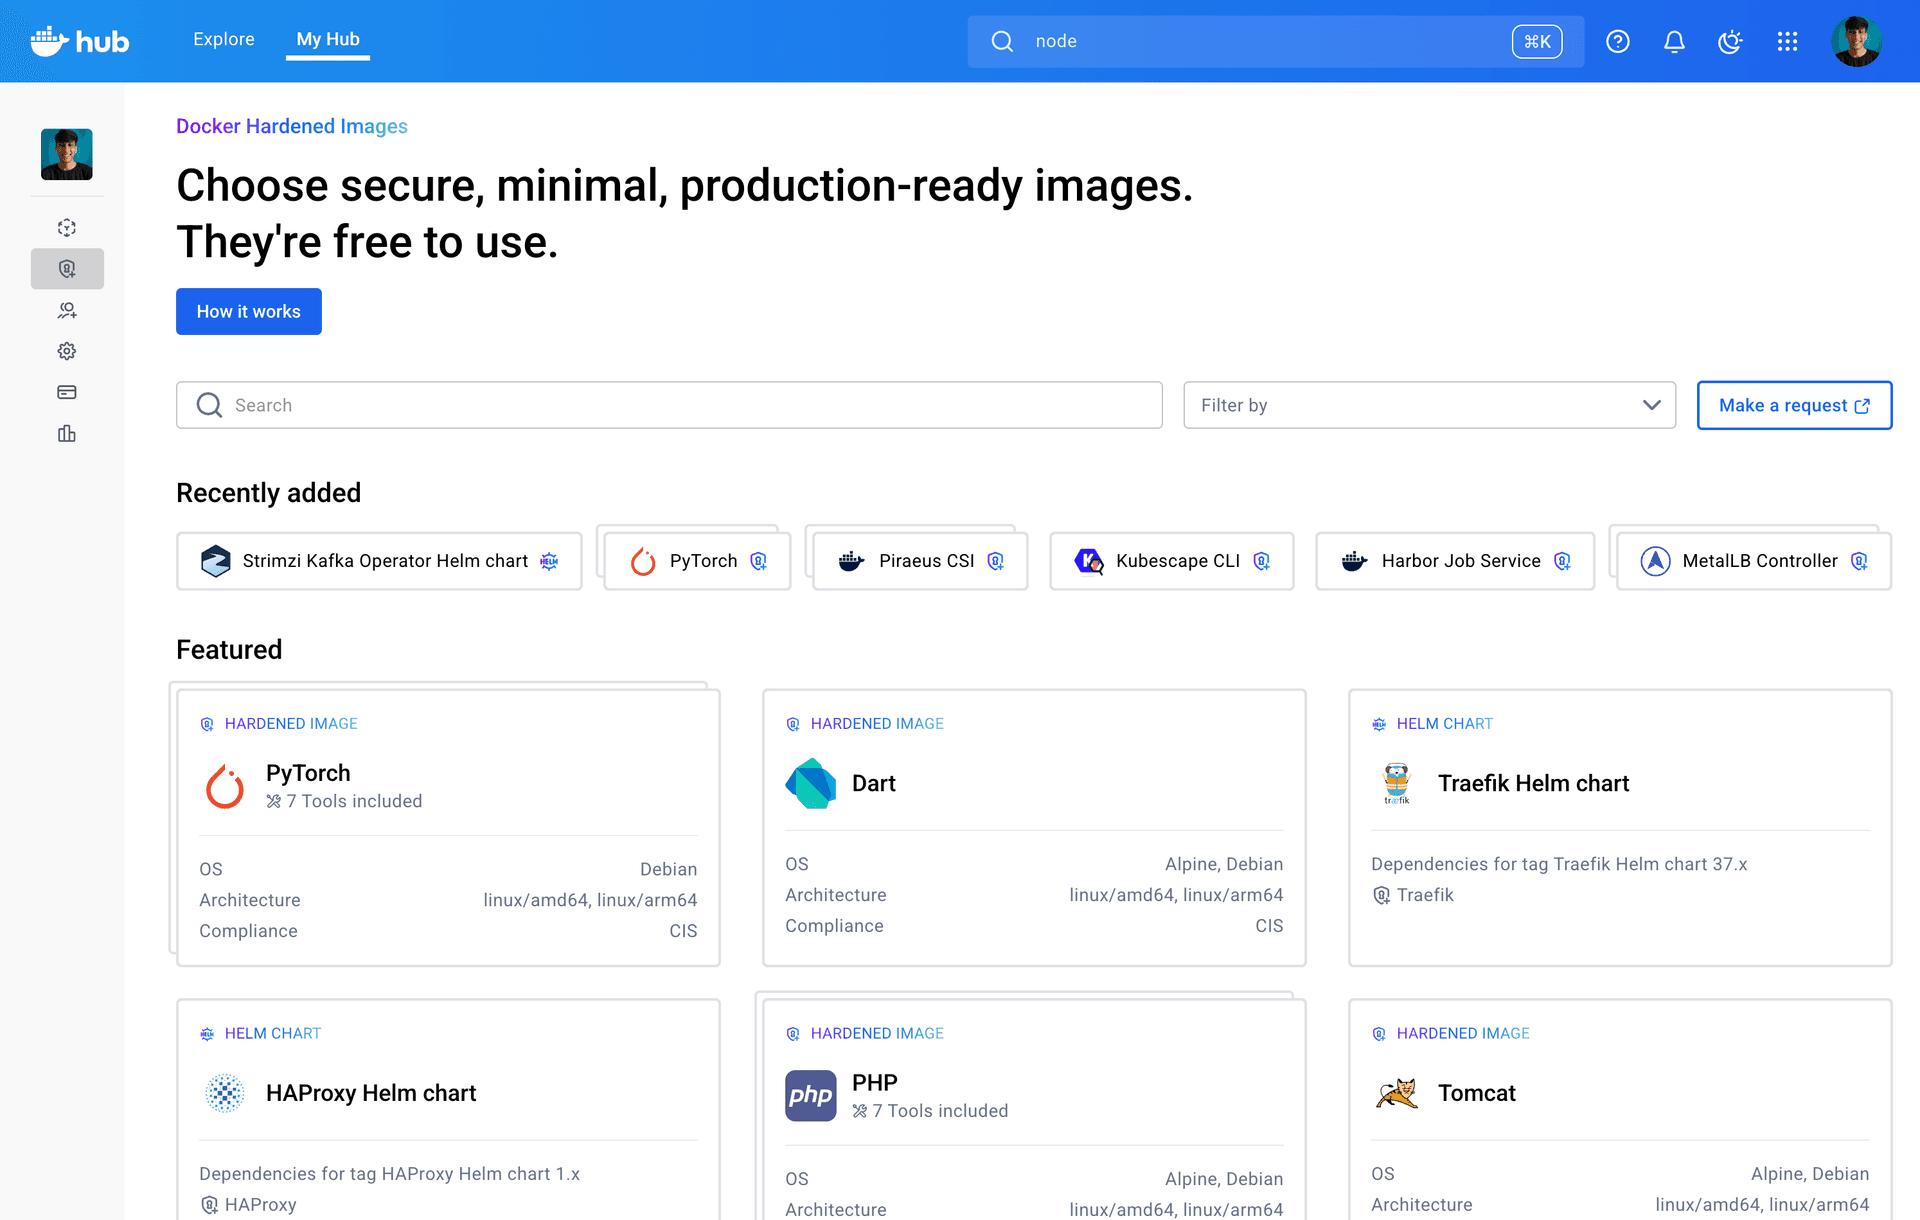Open the Explore tab
The width and height of the screenshot is (1920, 1220).
pyautogui.click(x=224, y=39)
